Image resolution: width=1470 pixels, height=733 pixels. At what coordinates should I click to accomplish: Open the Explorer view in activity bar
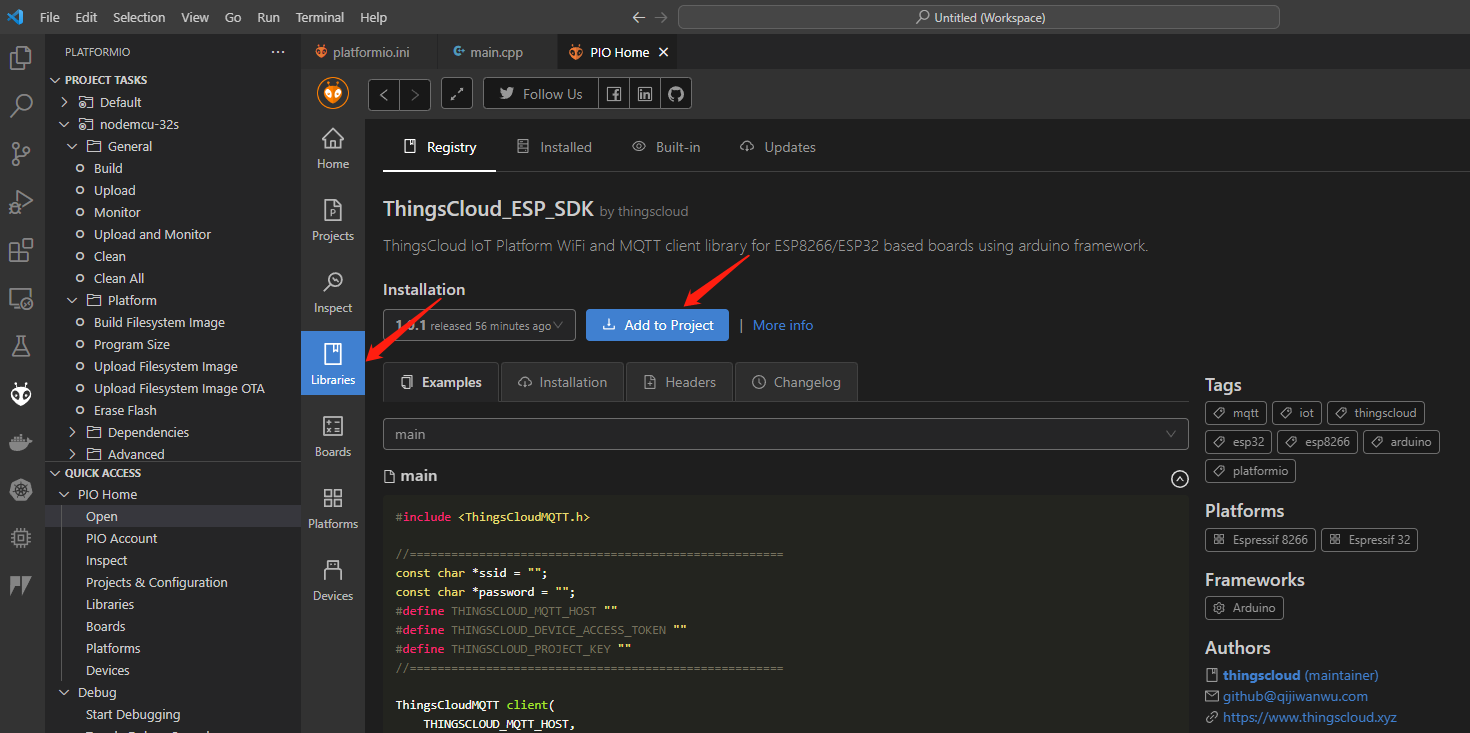click(x=21, y=58)
